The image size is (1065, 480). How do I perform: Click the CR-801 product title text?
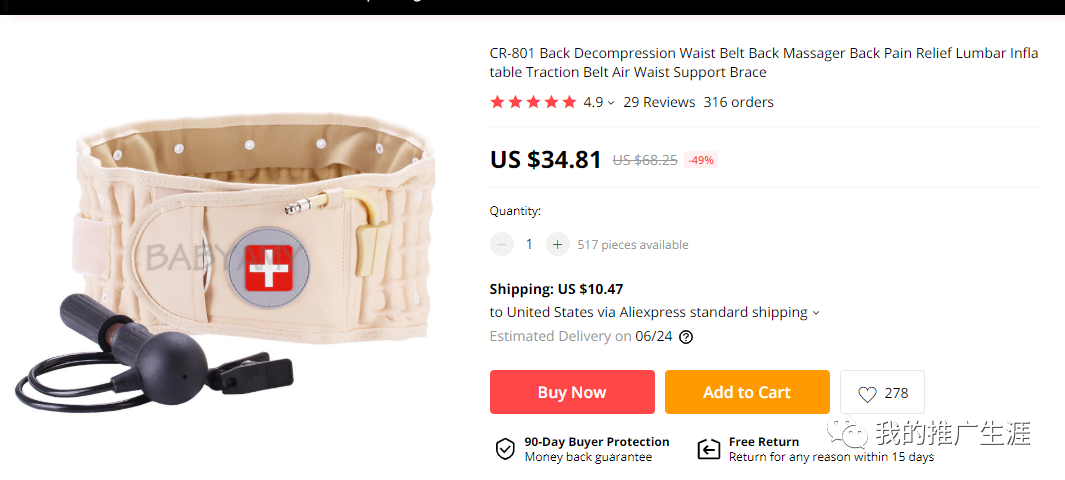click(x=763, y=62)
